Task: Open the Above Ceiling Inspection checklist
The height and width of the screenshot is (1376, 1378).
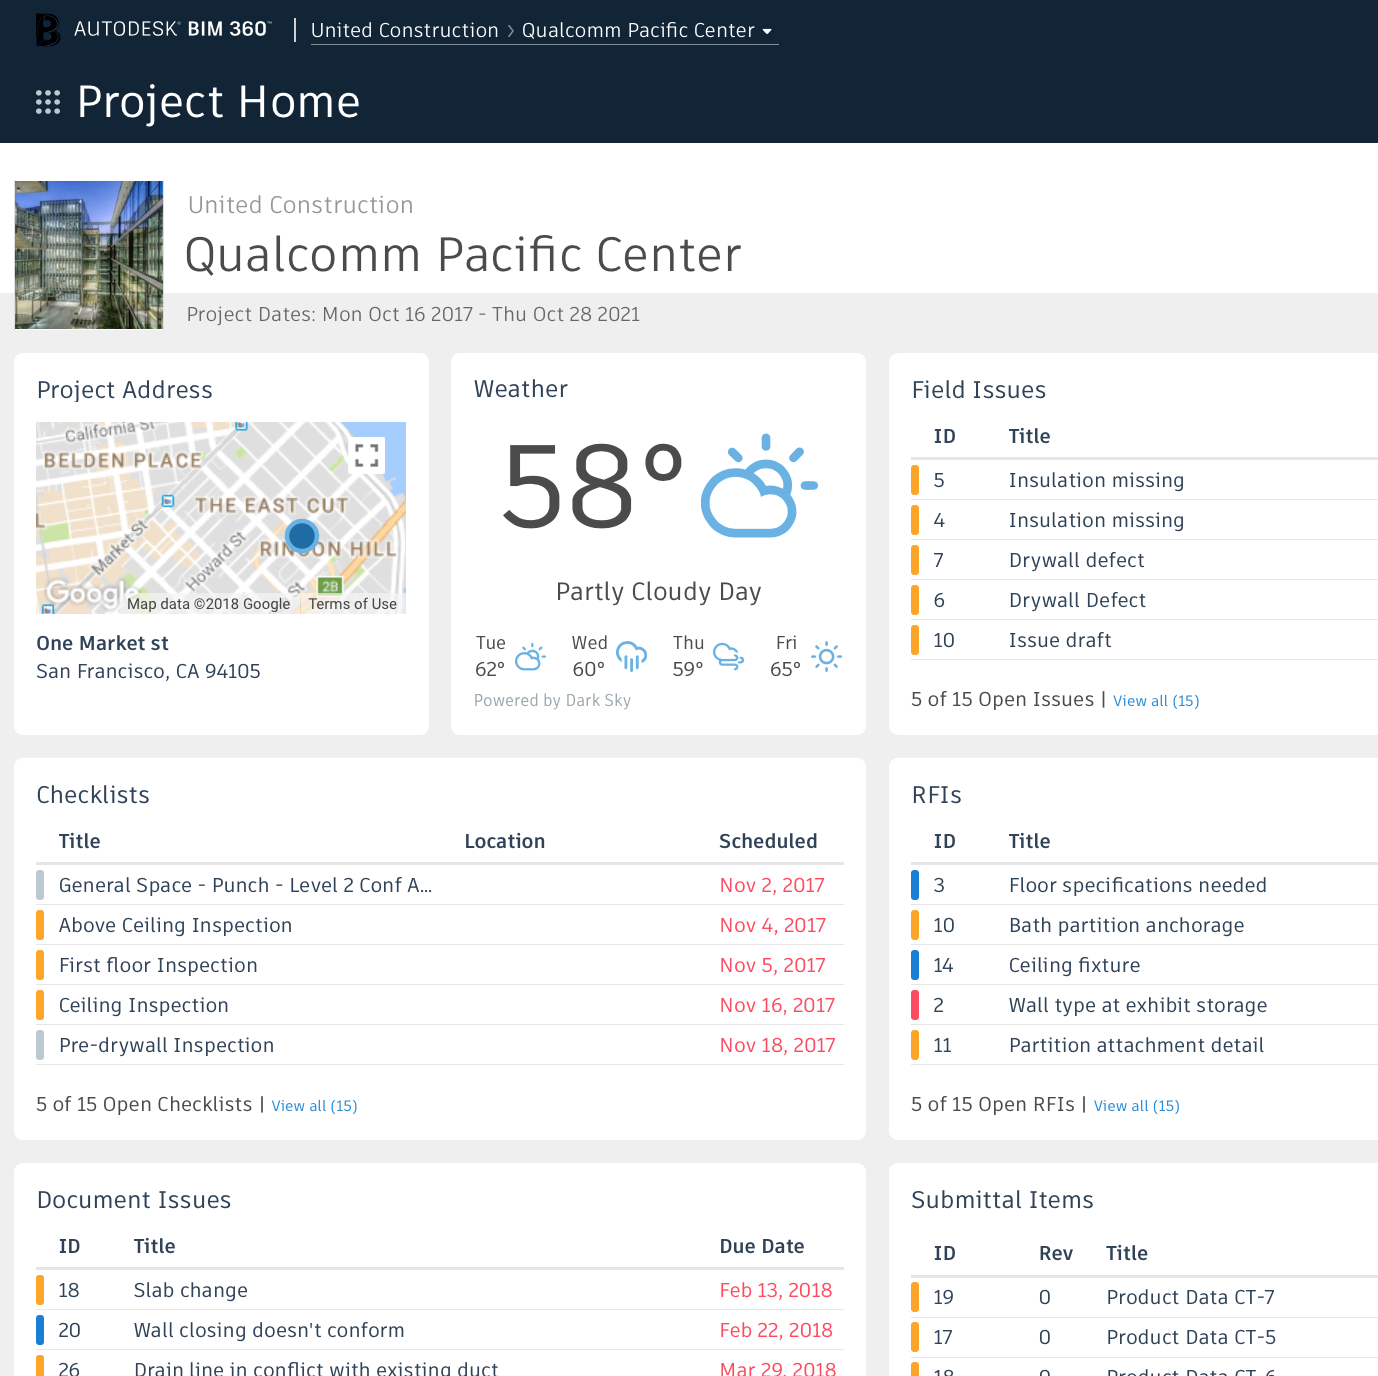Action: 440,925
